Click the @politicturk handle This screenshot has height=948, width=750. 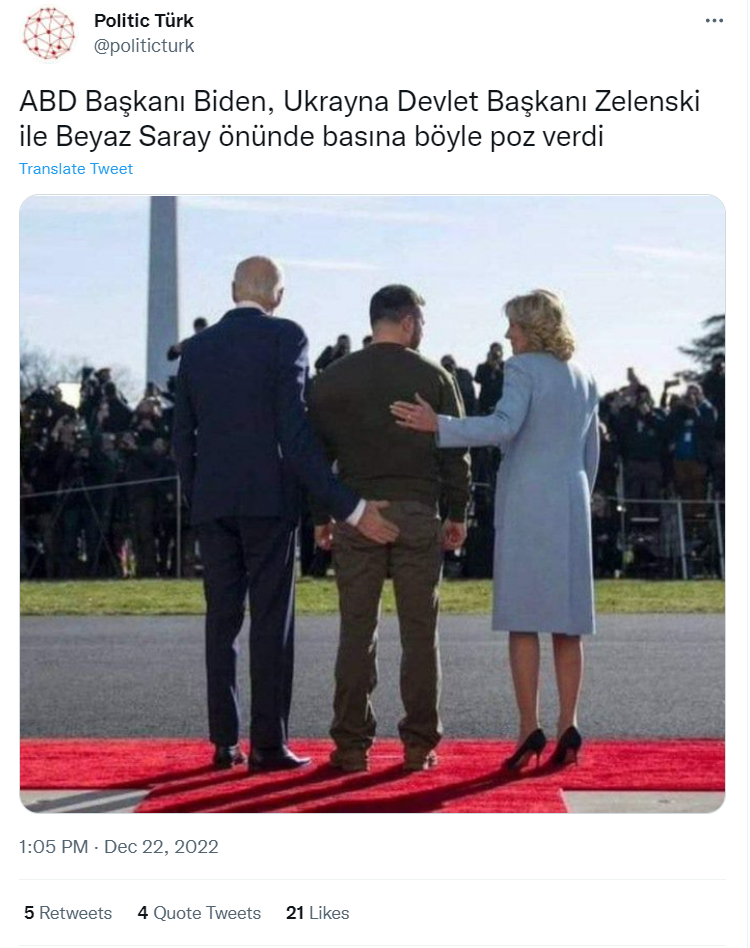[x=144, y=46]
